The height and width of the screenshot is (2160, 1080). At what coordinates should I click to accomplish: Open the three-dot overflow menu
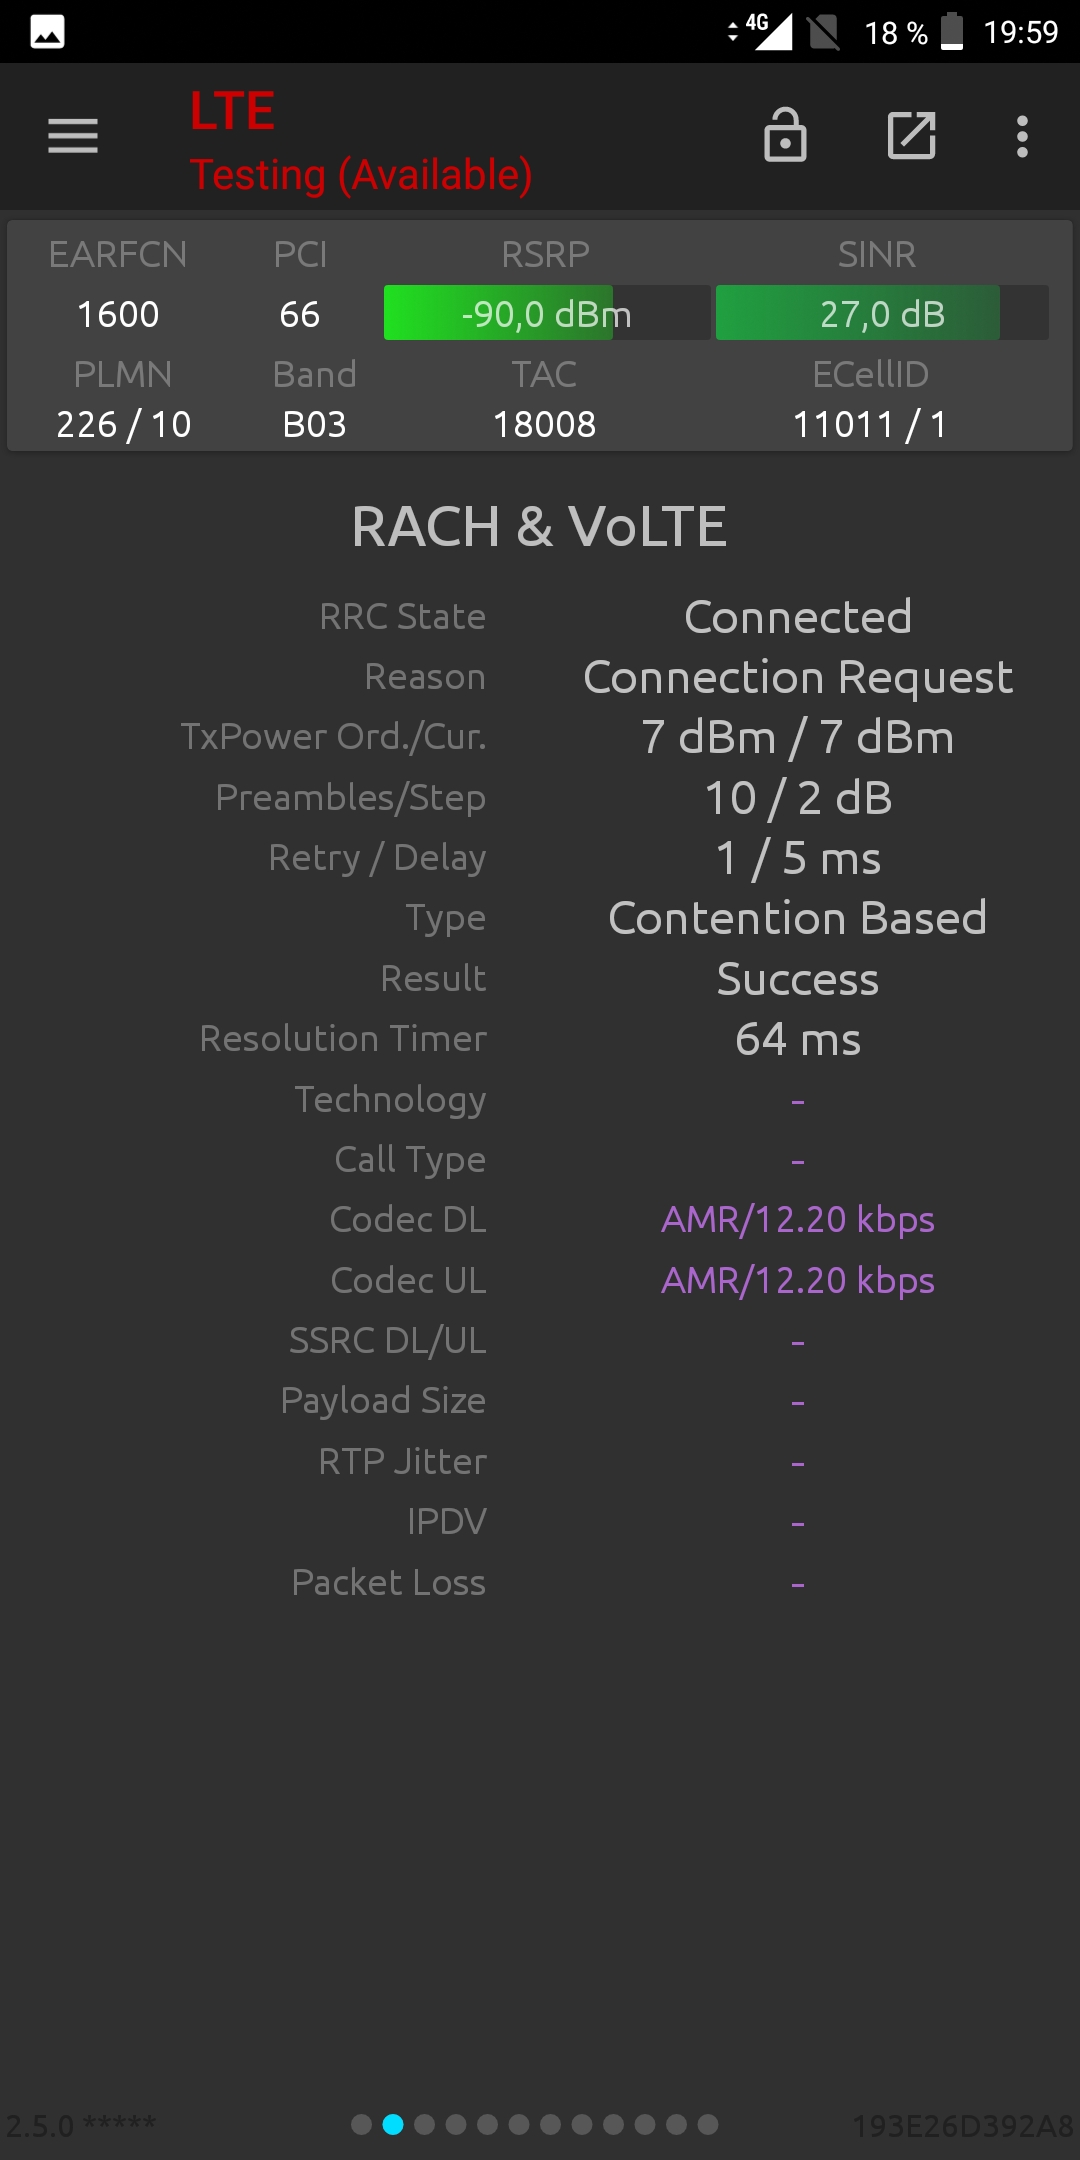tap(1022, 136)
